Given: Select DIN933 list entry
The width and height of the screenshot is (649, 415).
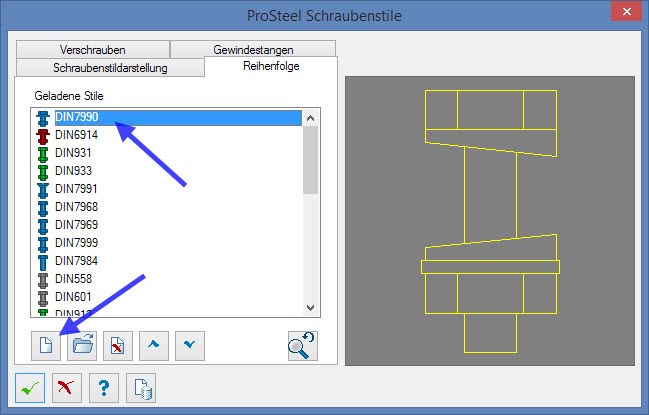Looking at the screenshot, I should pos(73,171).
